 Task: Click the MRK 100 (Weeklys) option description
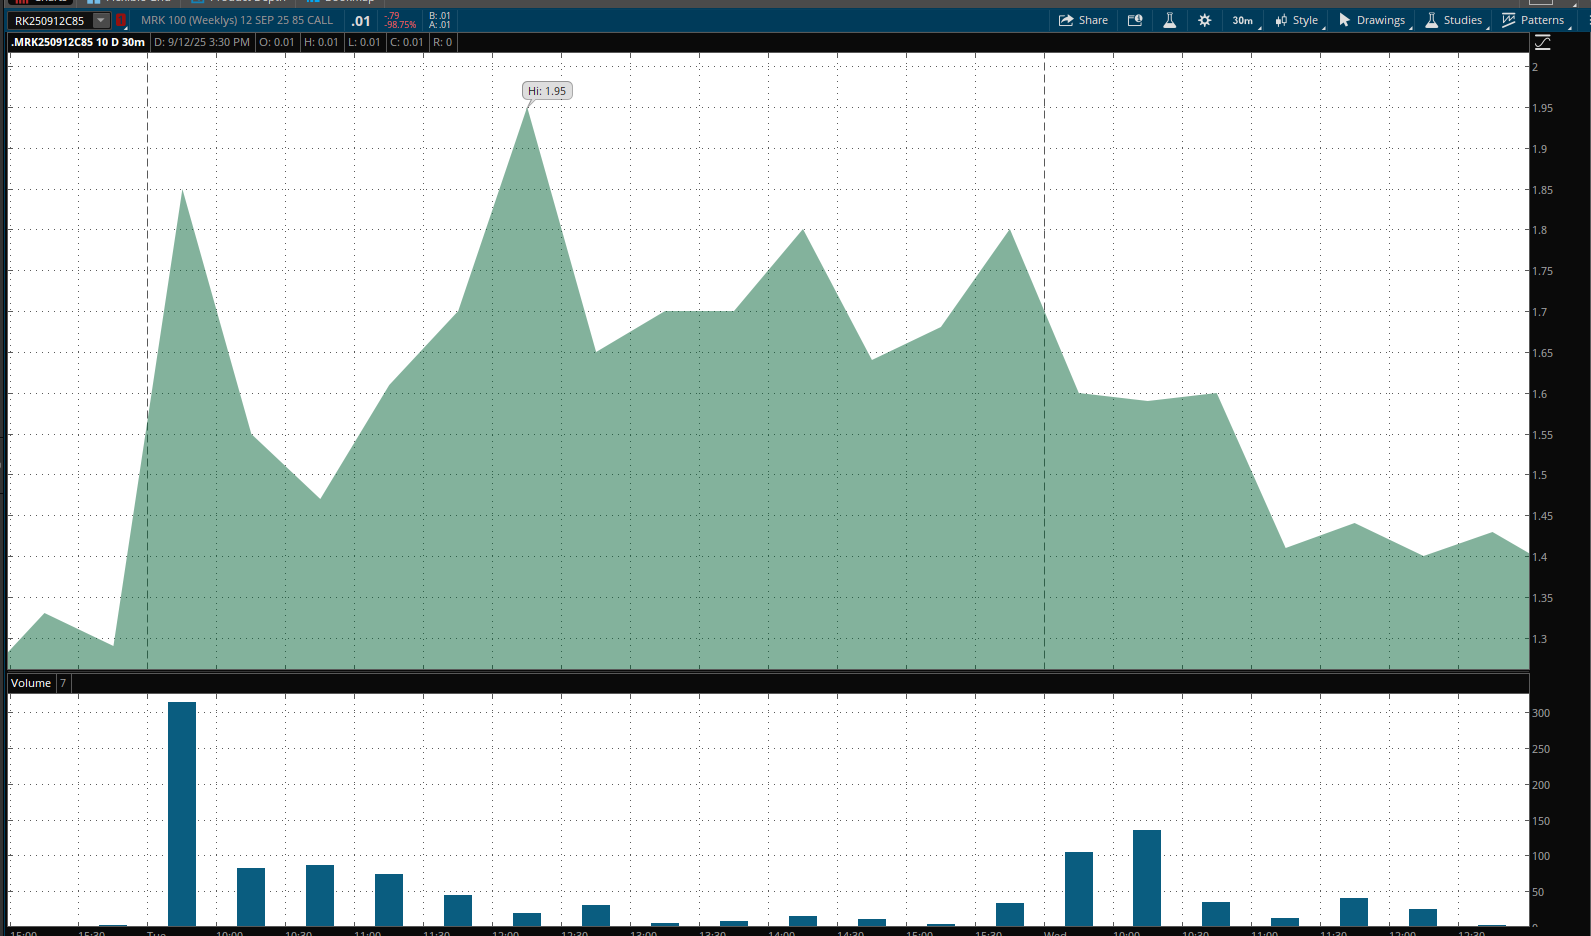point(237,20)
